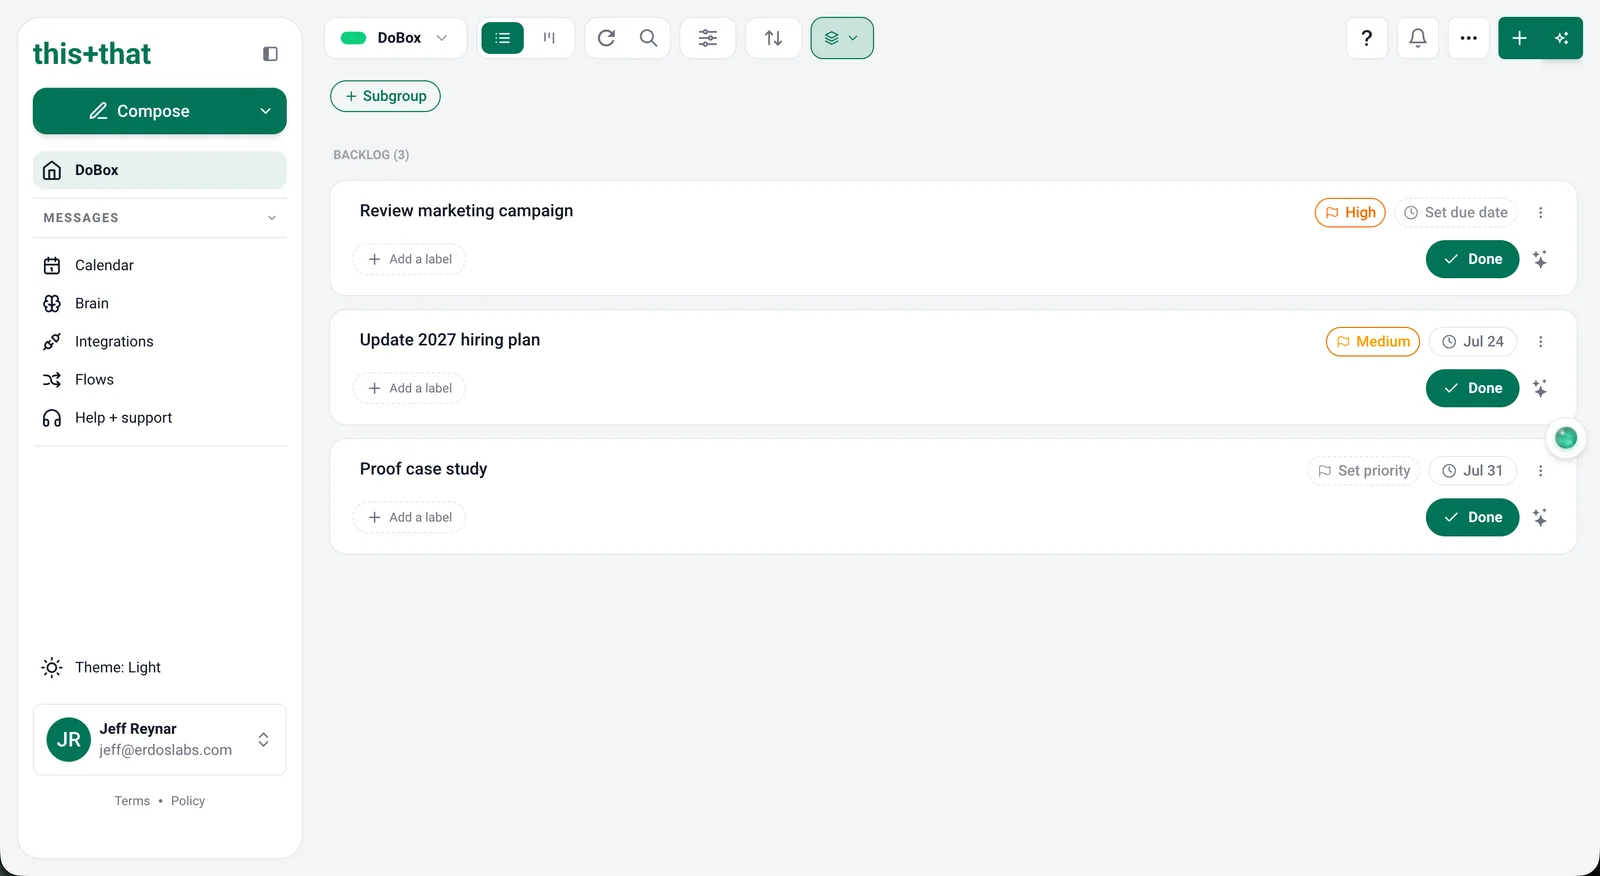1600x876 pixels.
Task: Open AI sparkle assistant in top bar
Action: 1562,38
